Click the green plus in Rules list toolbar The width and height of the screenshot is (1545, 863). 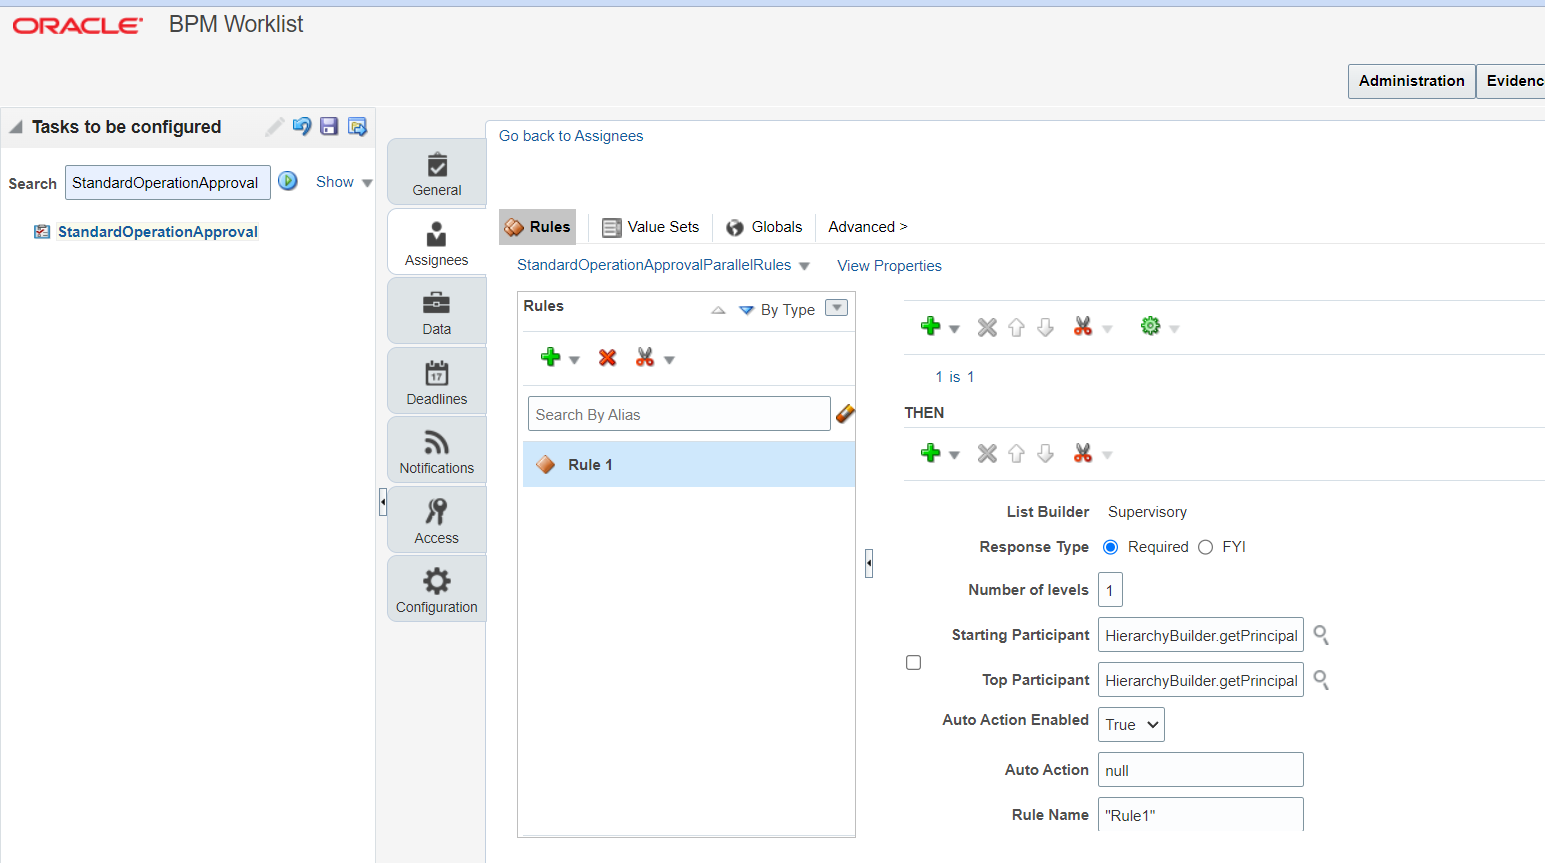tap(550, 357)
